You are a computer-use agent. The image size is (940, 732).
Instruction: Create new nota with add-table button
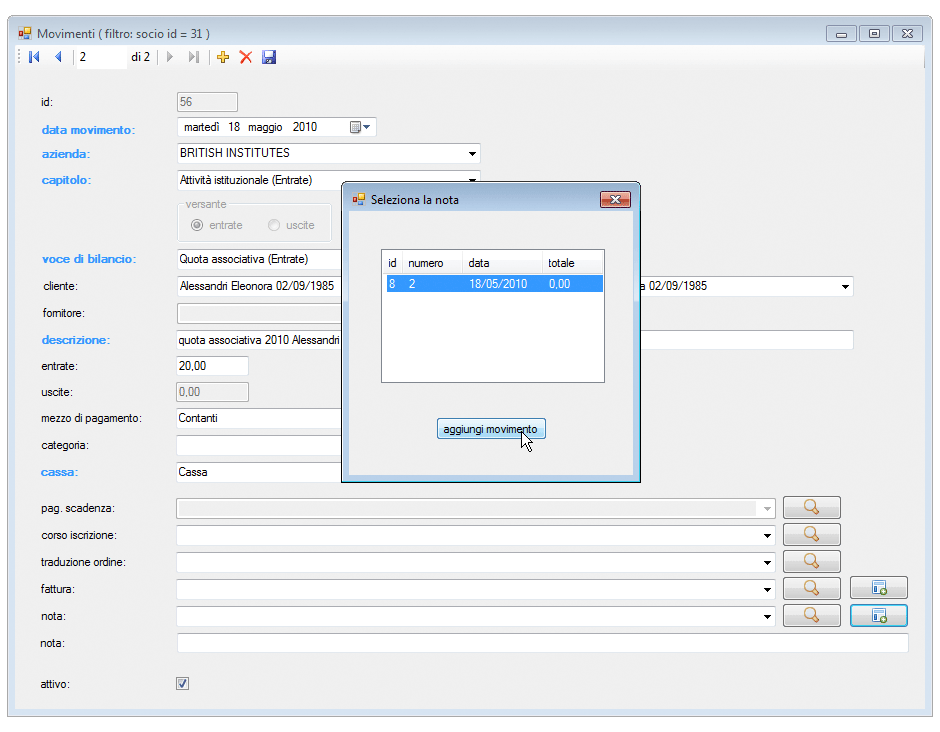point(879,615)
